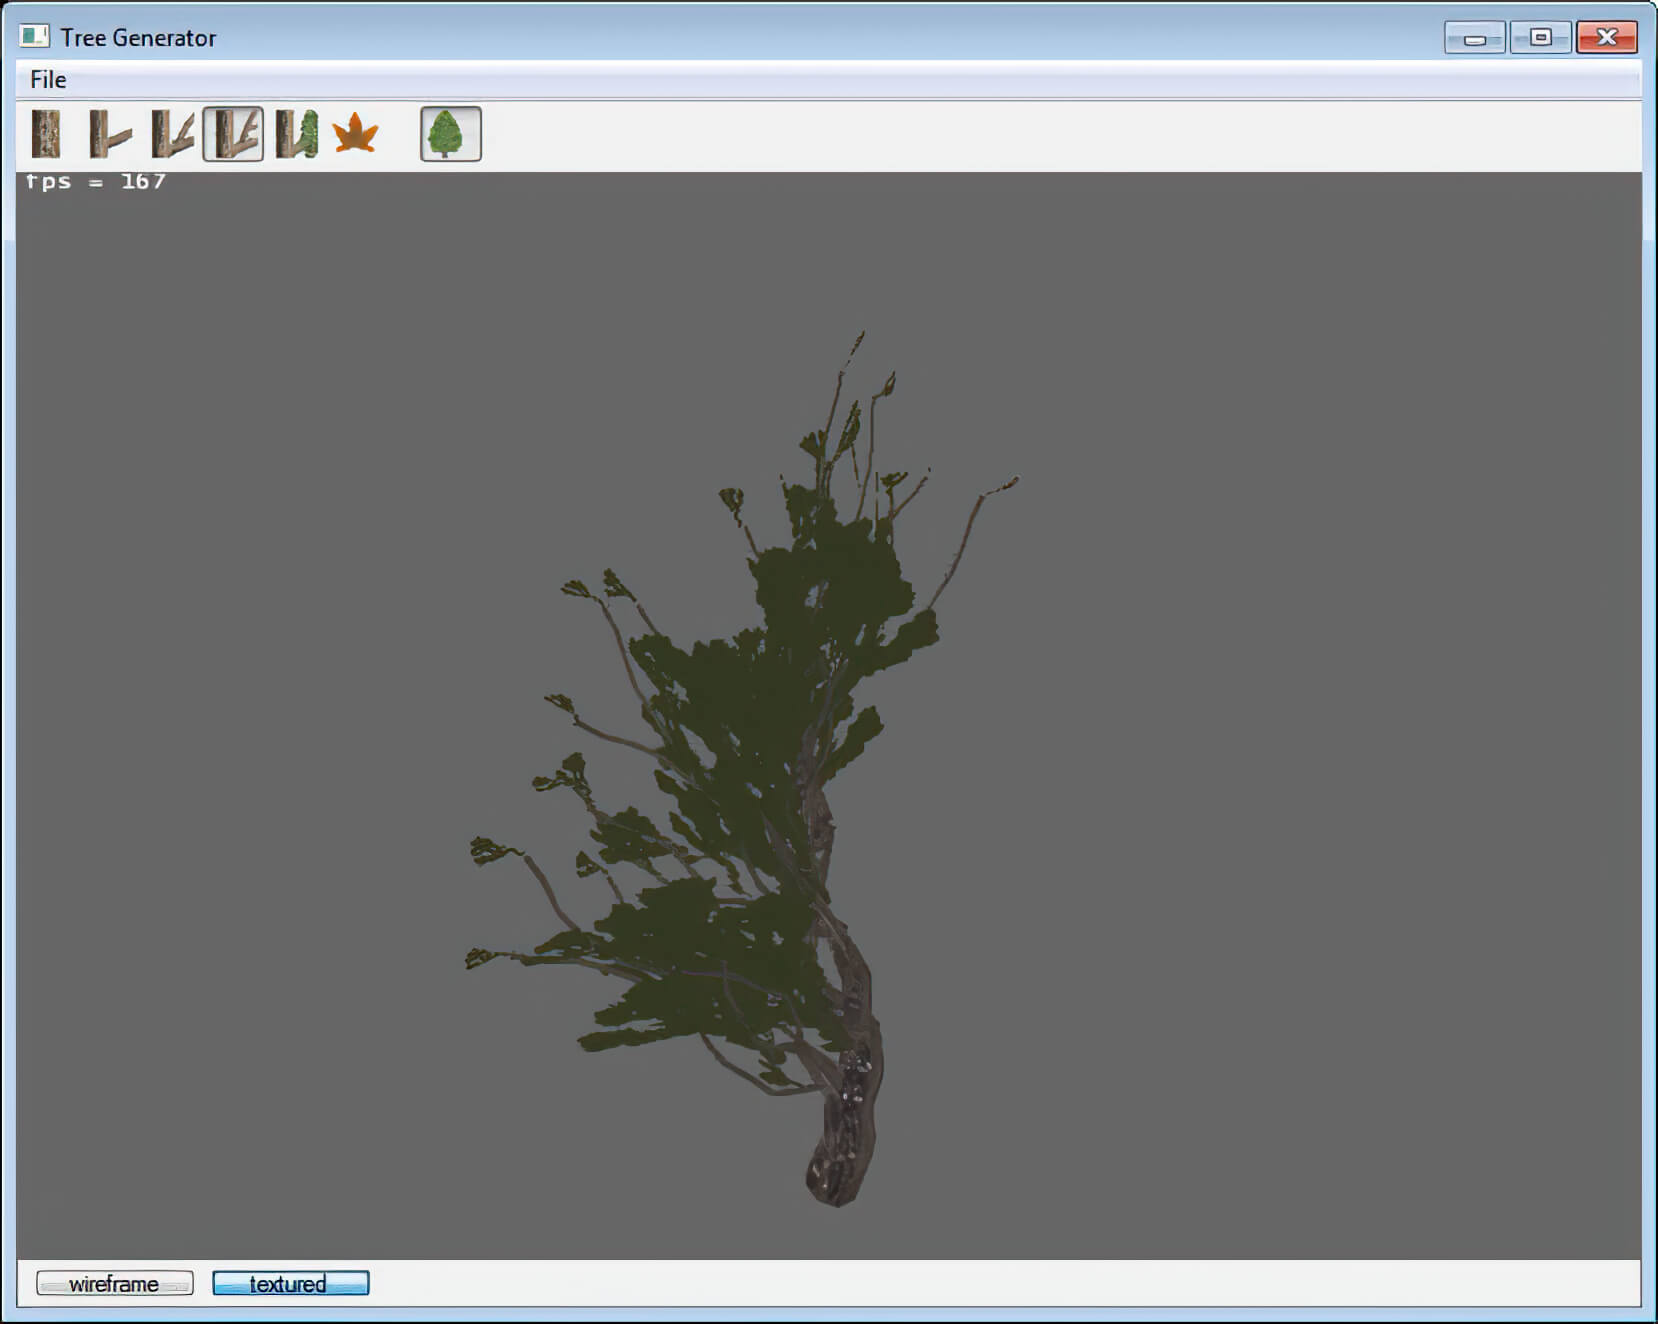Image resolution: width=1658 pixels, height=1324 pixels.
Task: Select the trunk with single straight branch icon
Action: [x=109, y=134]
